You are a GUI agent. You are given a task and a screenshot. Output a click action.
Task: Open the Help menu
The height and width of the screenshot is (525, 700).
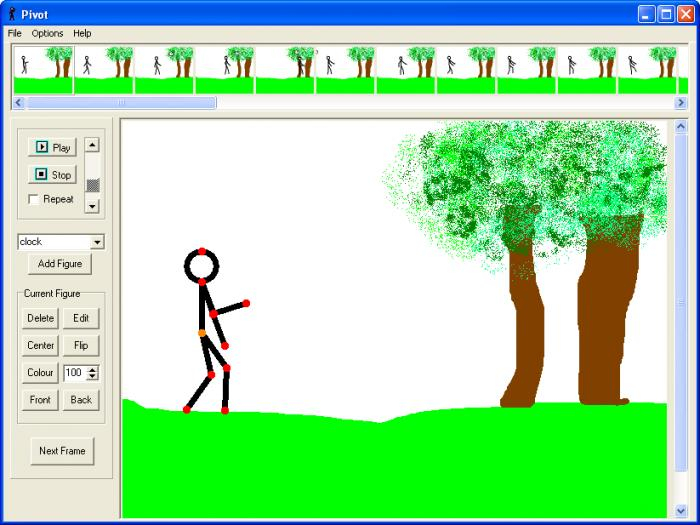[82, 33]
